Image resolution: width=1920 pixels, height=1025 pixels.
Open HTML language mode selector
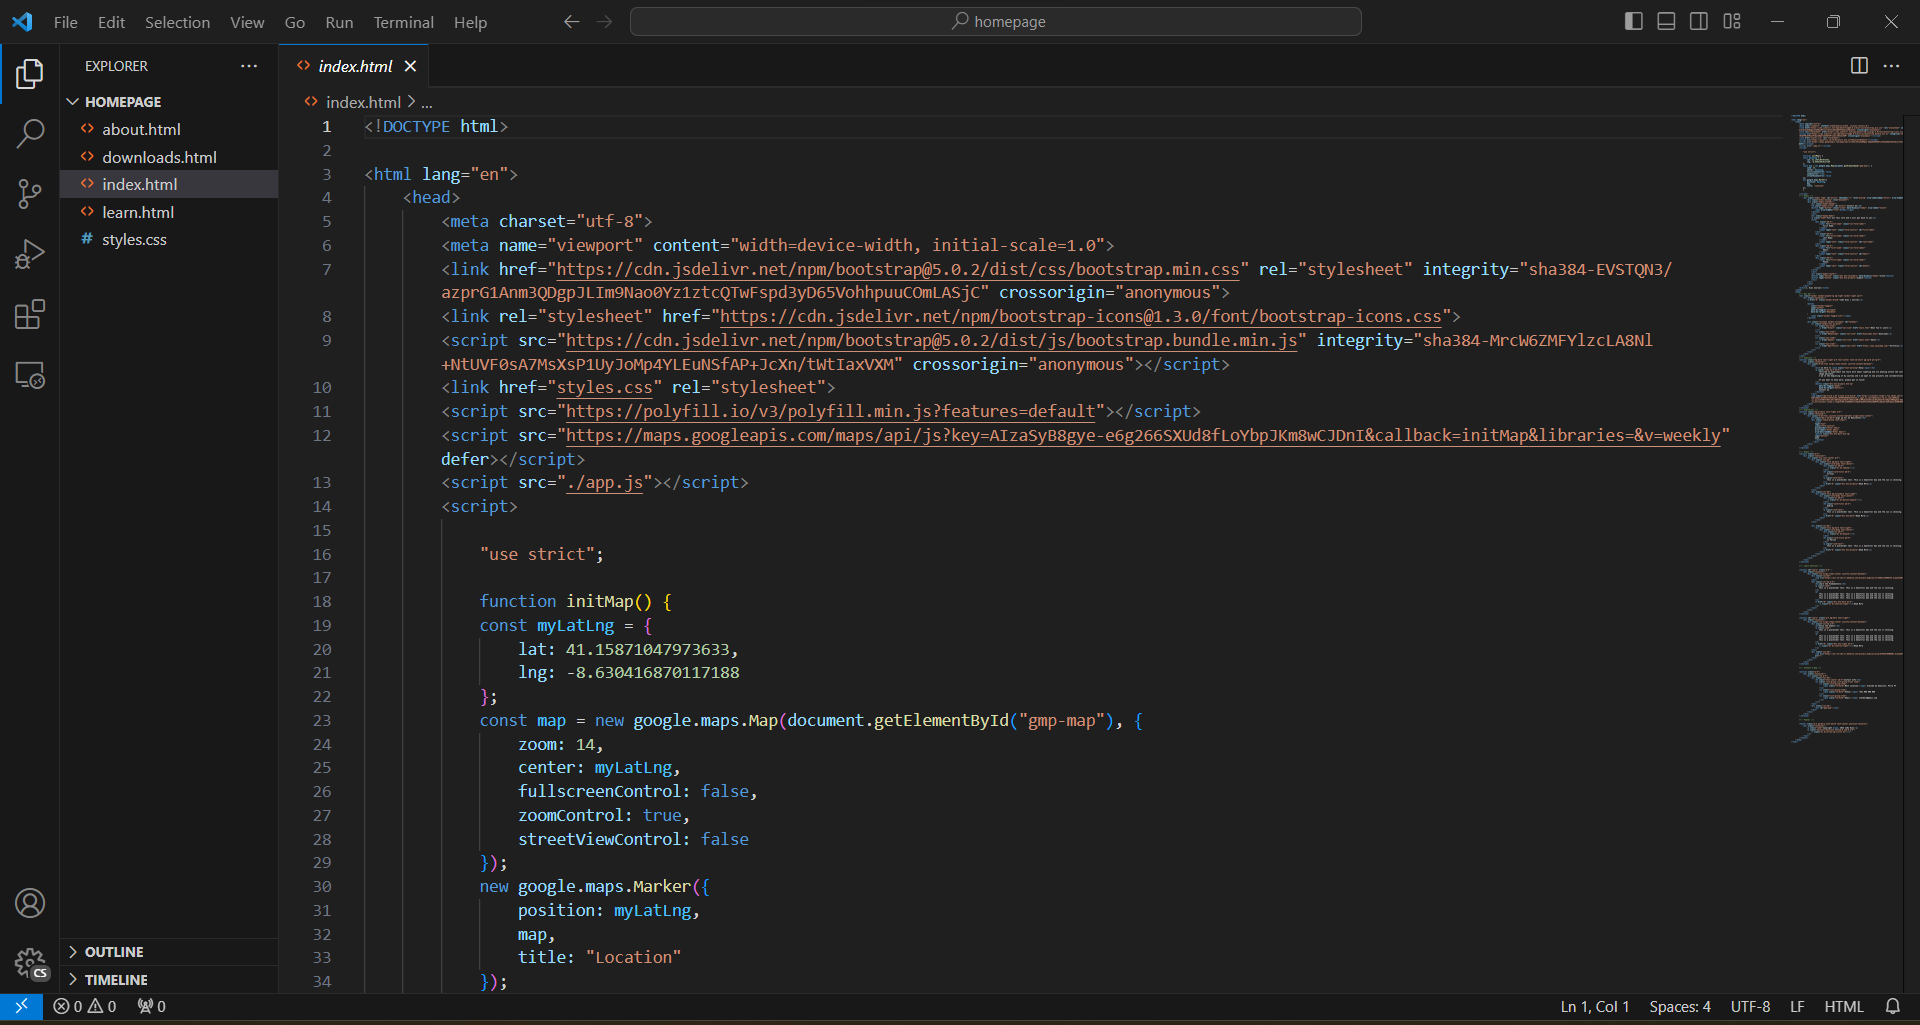[x=1843, y=1006]
